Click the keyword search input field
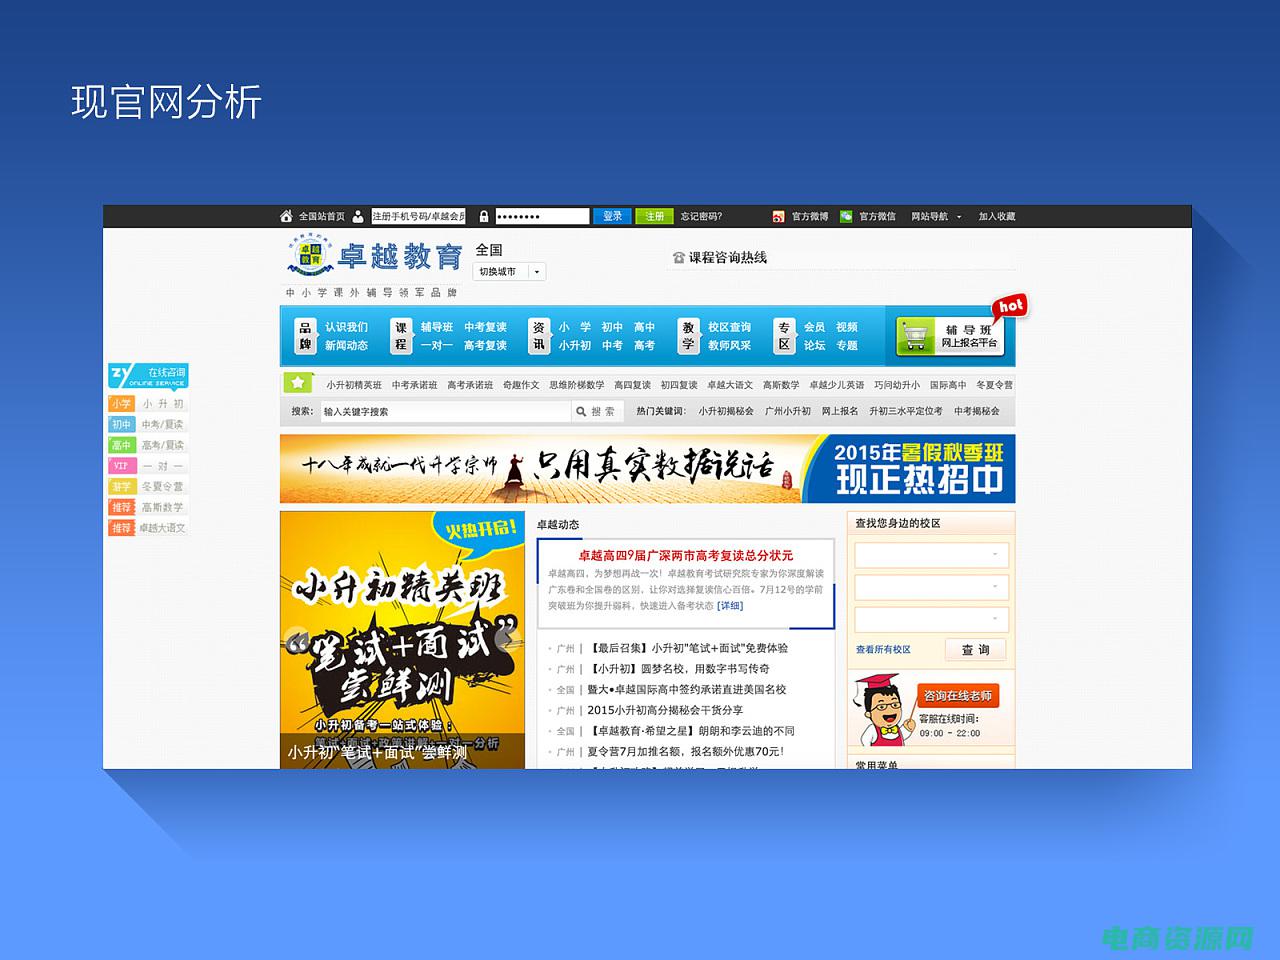The width and height of the screenshot is (1280, 960). 444,411
